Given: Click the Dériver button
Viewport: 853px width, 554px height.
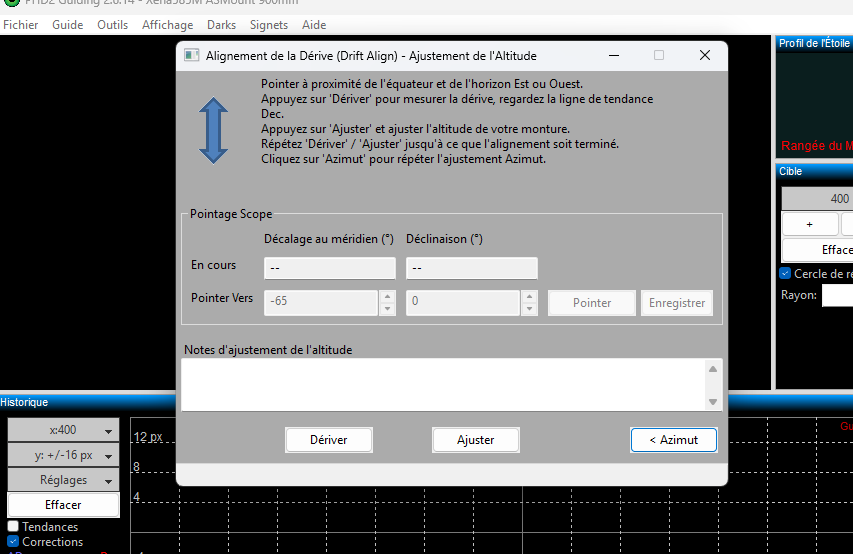Looking at the screenshot, I should click(x=329, y=440).
